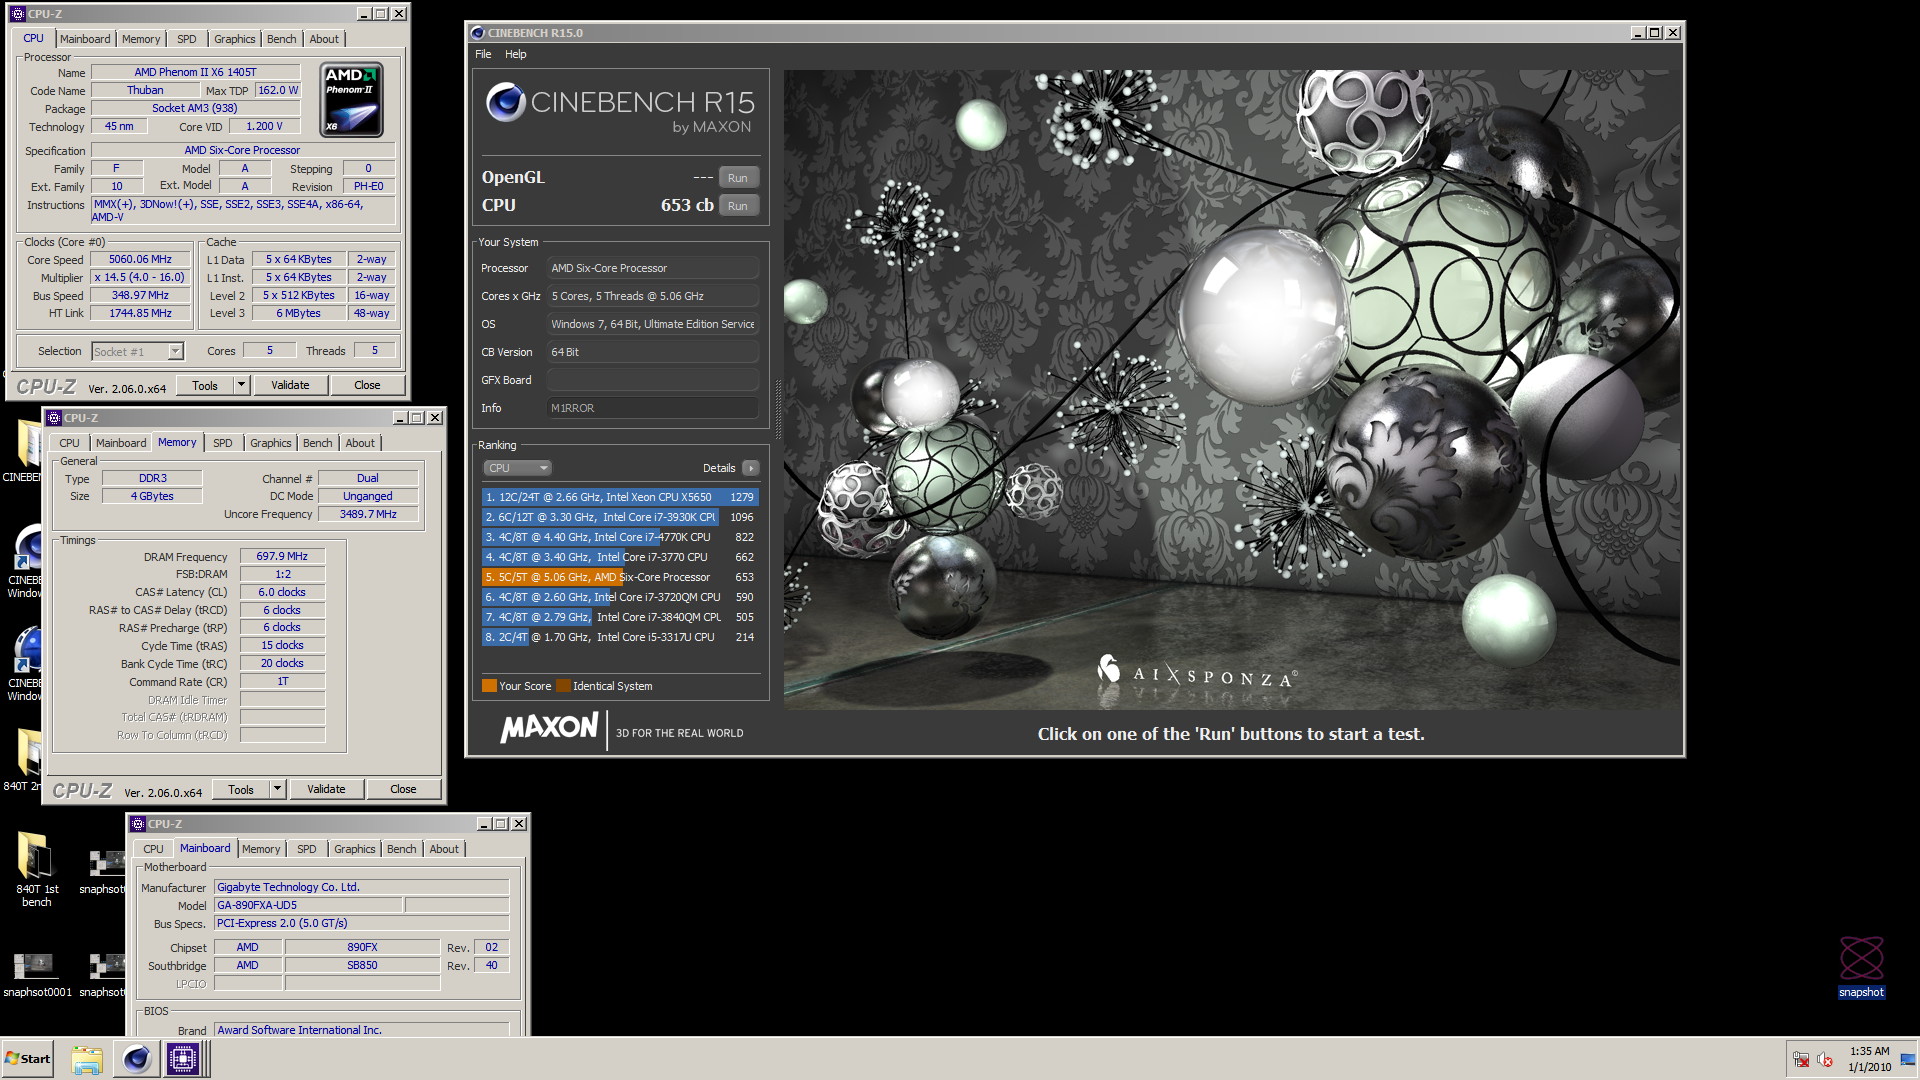Switch to Bench tab in Mainboard CPU-Z window

coord(402,849)
